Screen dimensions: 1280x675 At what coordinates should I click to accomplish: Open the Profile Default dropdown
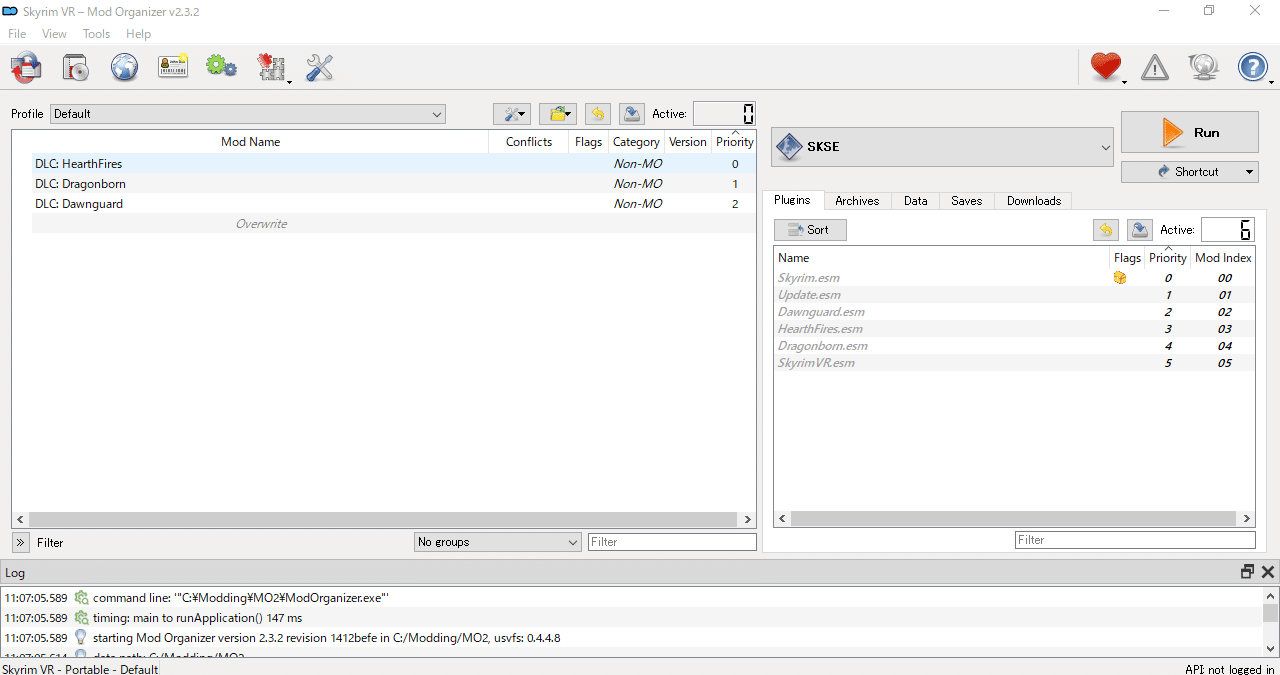tap(248, 114)
